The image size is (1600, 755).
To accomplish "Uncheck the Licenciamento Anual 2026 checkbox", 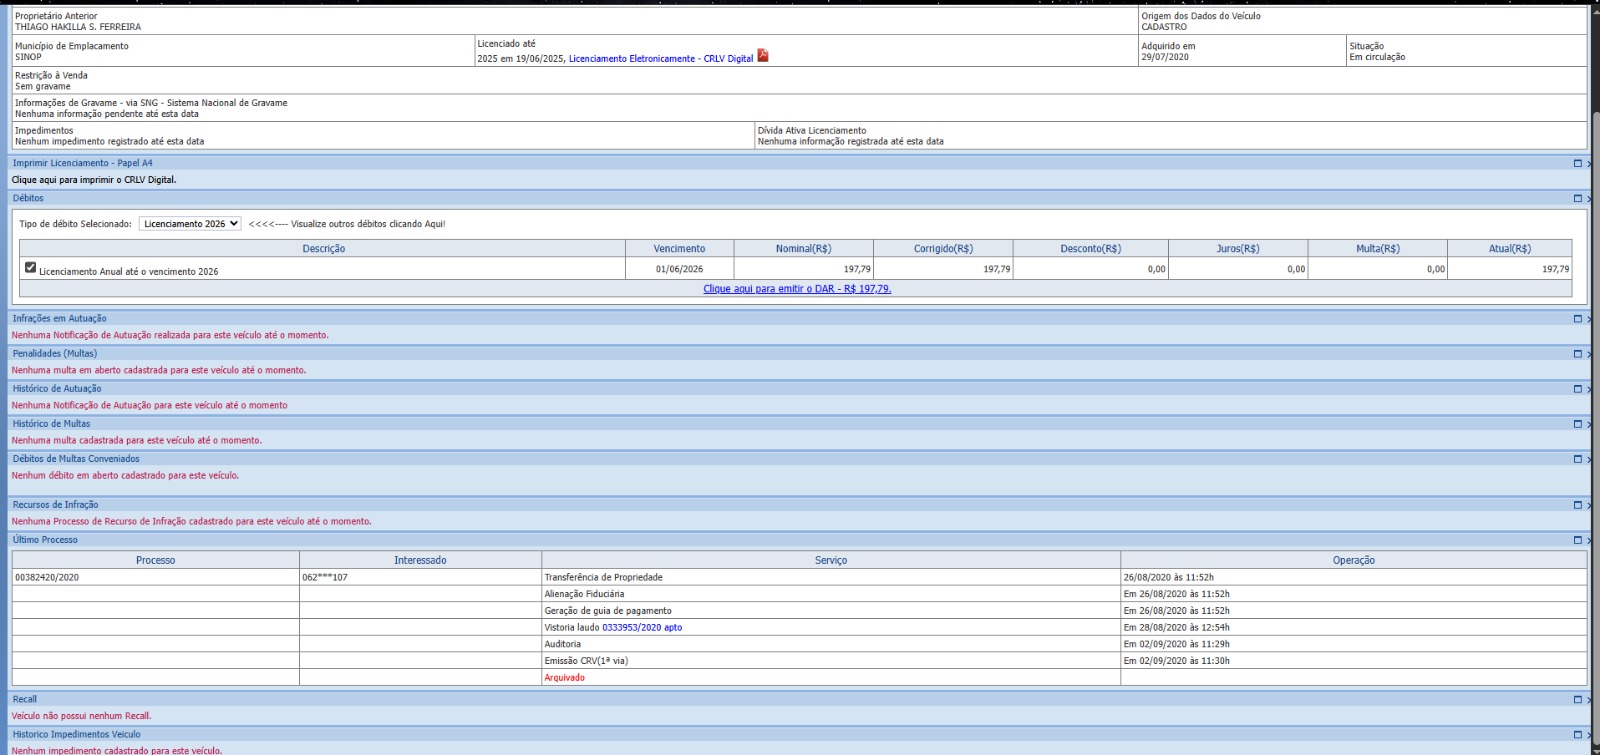I will point(31,268).
